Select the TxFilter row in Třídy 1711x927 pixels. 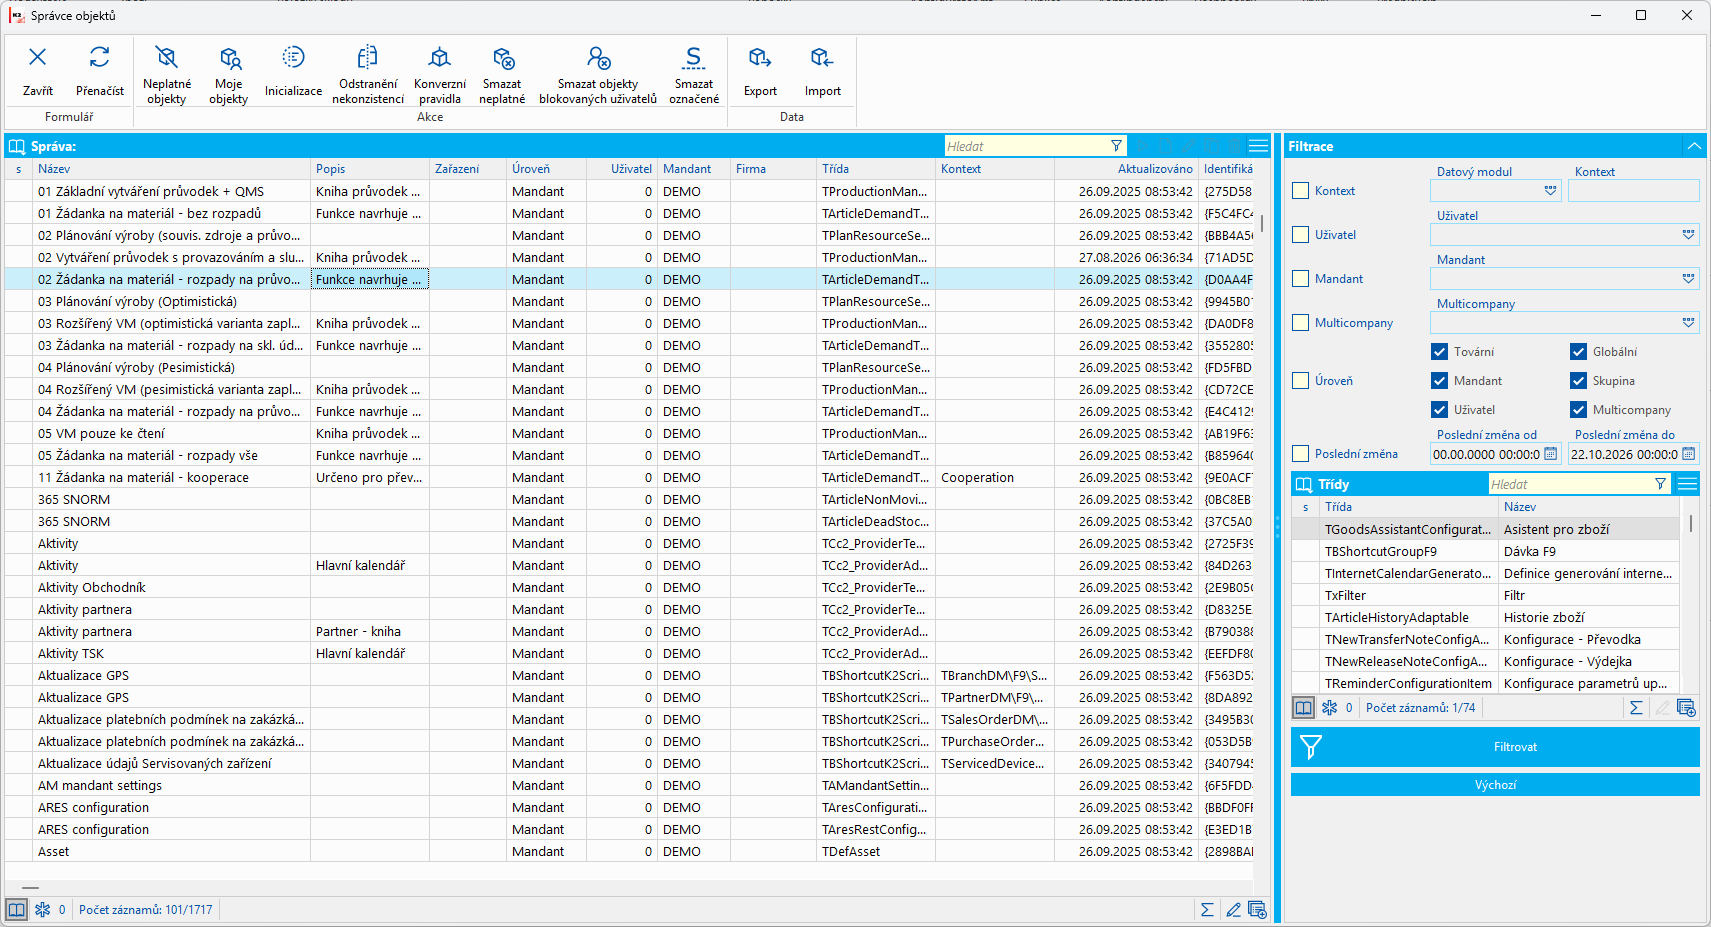pos(1485,595)
